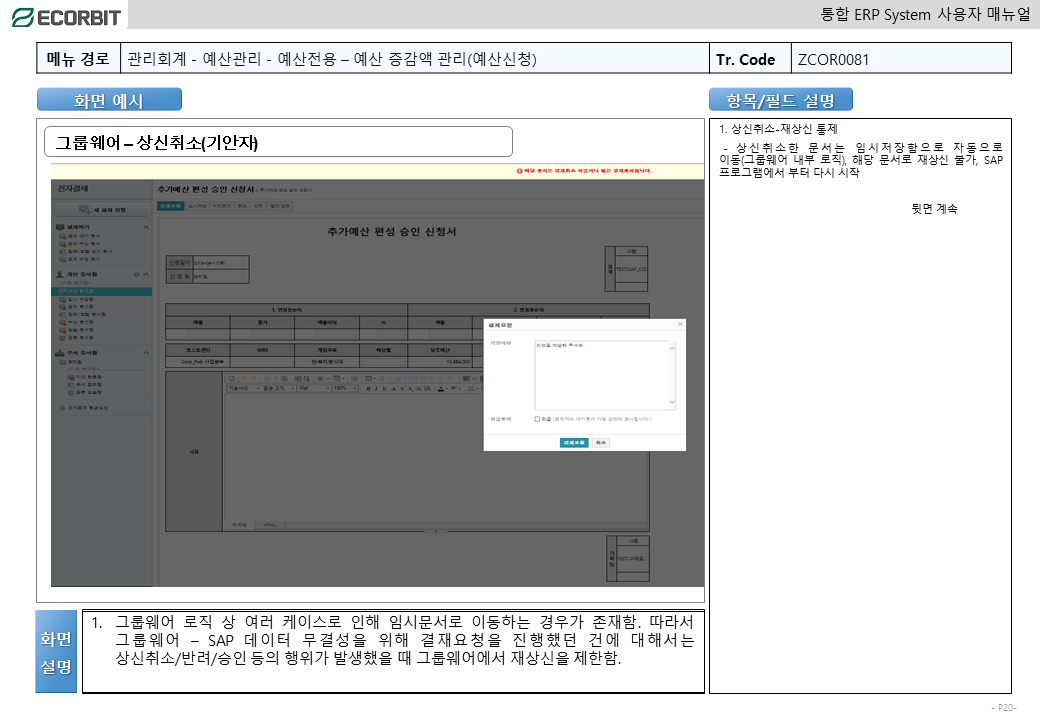Click the 새 결재 진행 button in the sidebar
Screen dimensions: 1040x720
[x=103, y=209]
